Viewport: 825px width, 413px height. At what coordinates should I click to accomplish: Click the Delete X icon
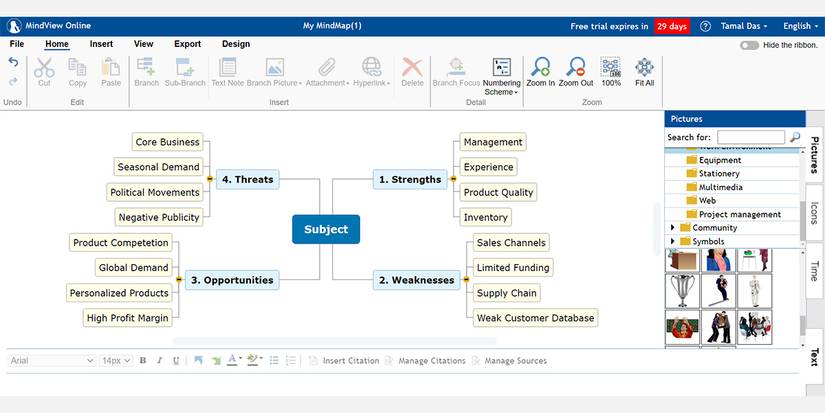[412, 67]
